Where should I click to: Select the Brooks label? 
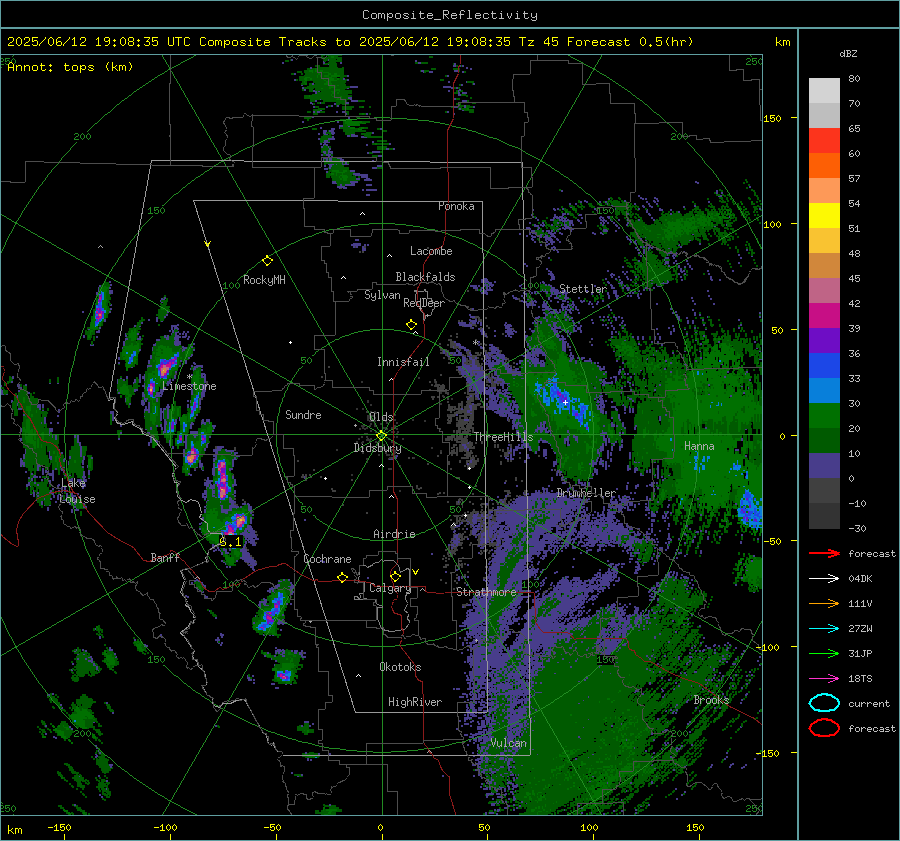[711, 700]
